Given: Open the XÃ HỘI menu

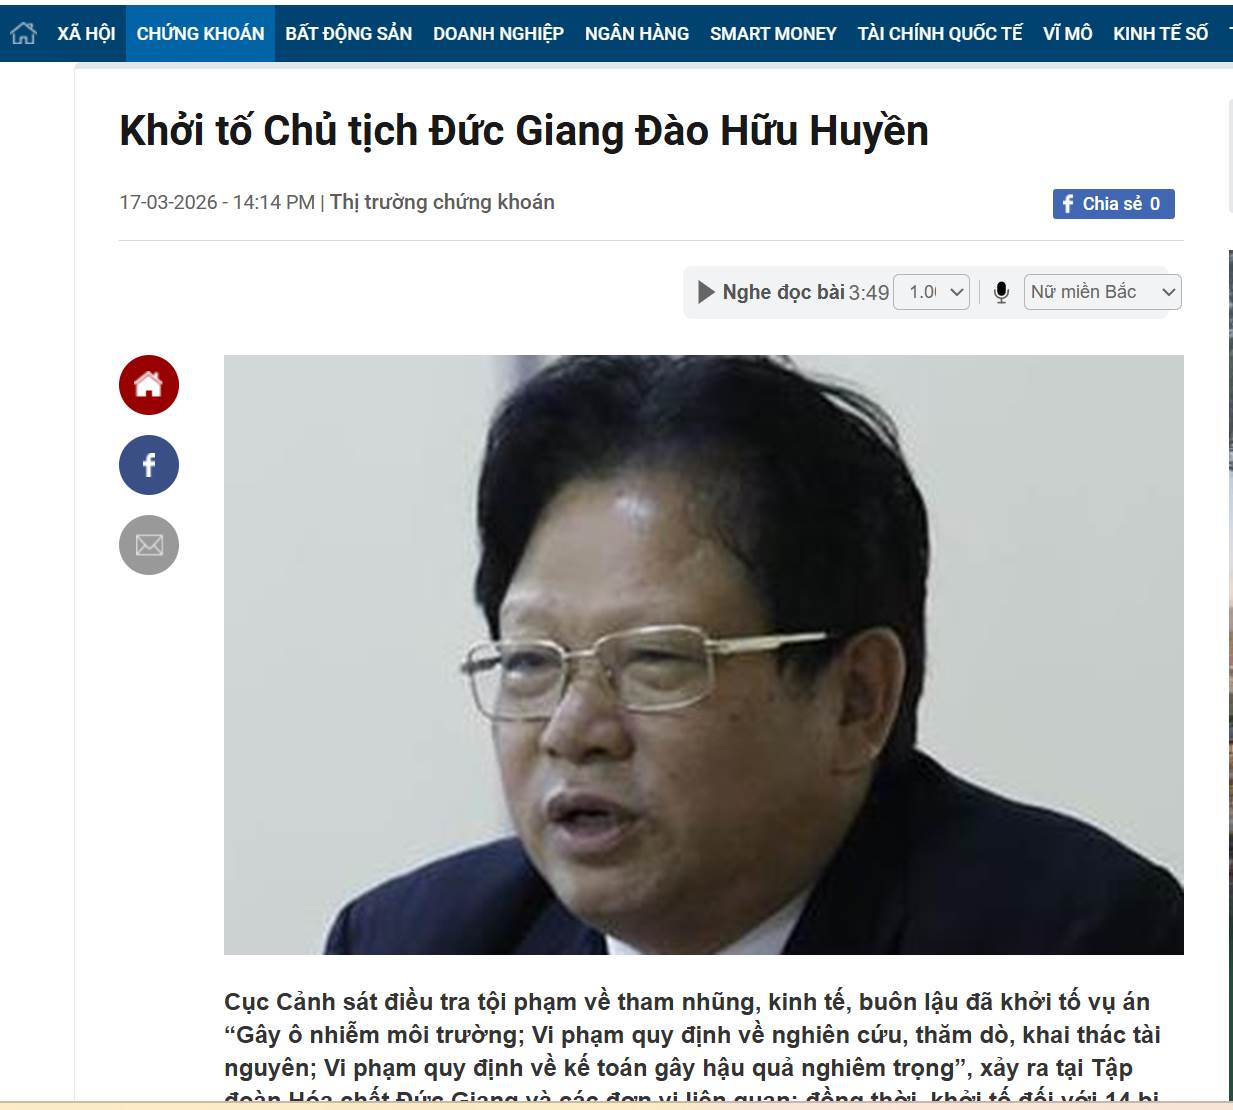Looking at the screenshot, I should [x=86, y=34].
